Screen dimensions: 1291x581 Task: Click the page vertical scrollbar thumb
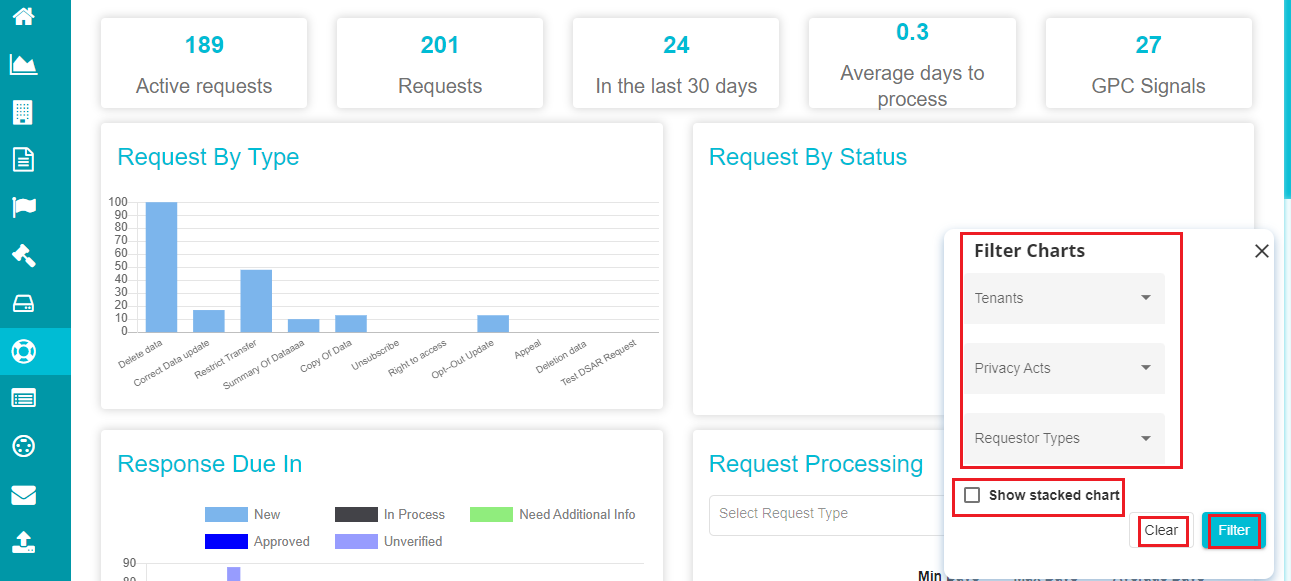coord(1287,98)
